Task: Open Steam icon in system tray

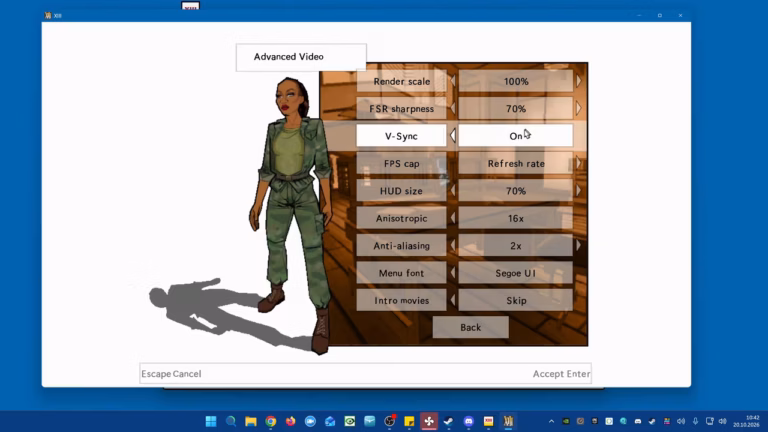Action: (652, 421)
